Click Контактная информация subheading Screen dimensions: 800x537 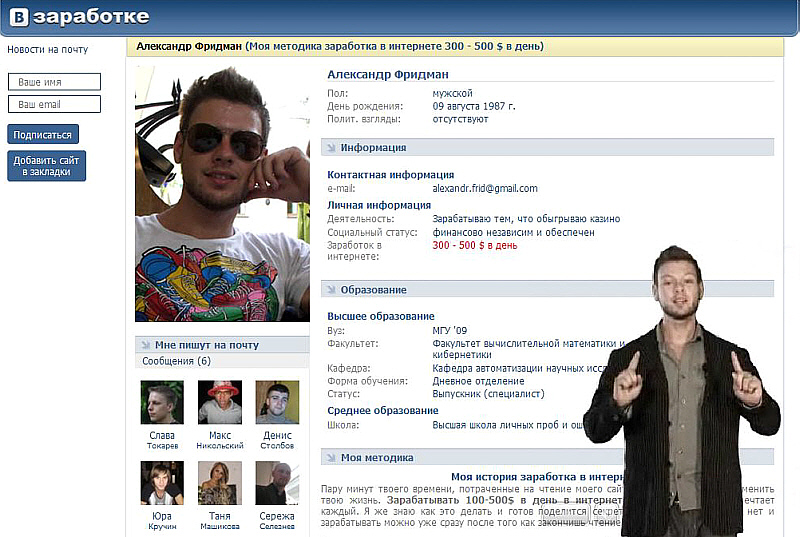coord(390,175)
